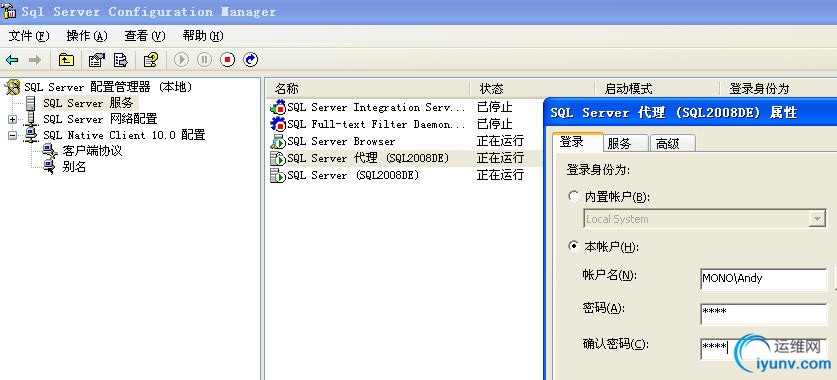This screenshot has height=380, width=837.
Task: Select the 本帐户(H) radio button
Action: coord(574,246)
